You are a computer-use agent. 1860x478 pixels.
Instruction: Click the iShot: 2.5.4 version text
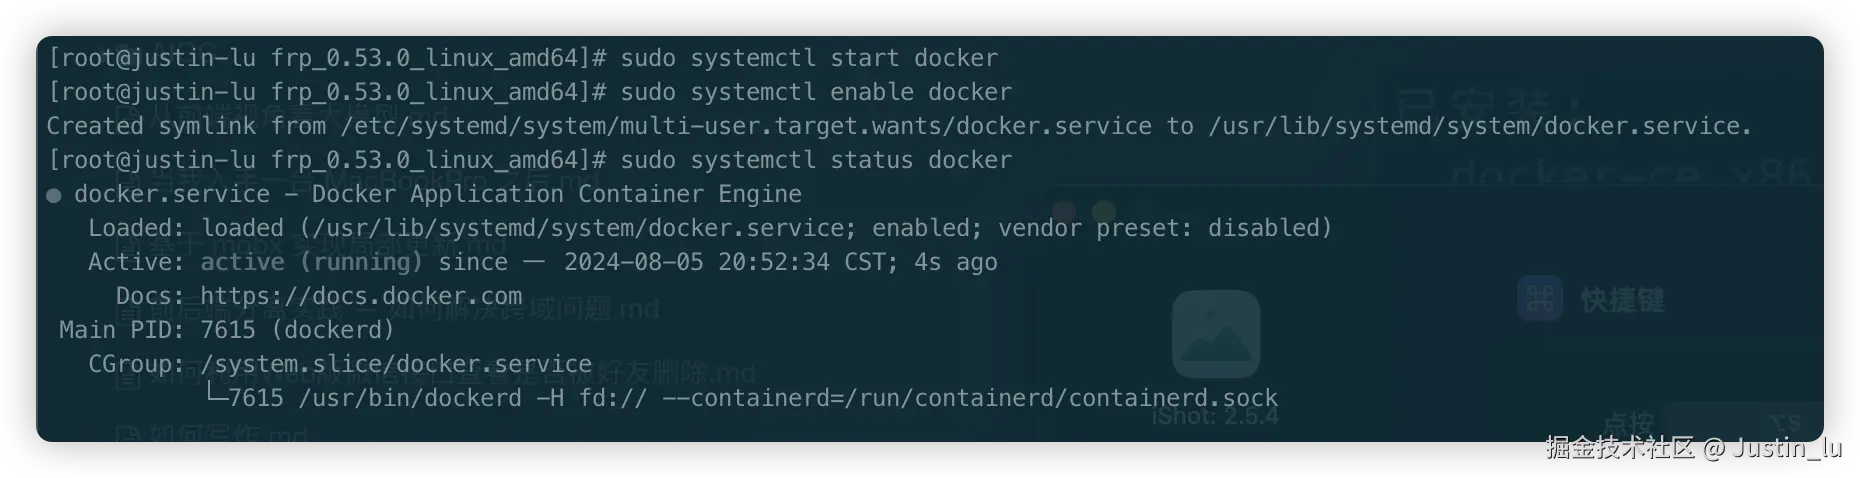click(1214, 416)
